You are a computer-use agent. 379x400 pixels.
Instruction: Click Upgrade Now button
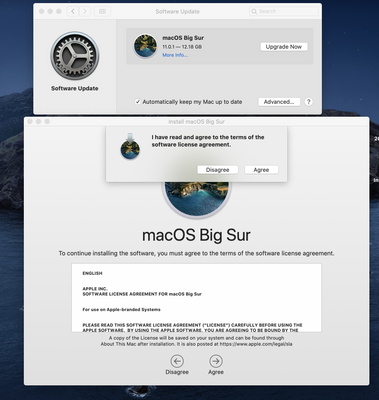point(284,47)
